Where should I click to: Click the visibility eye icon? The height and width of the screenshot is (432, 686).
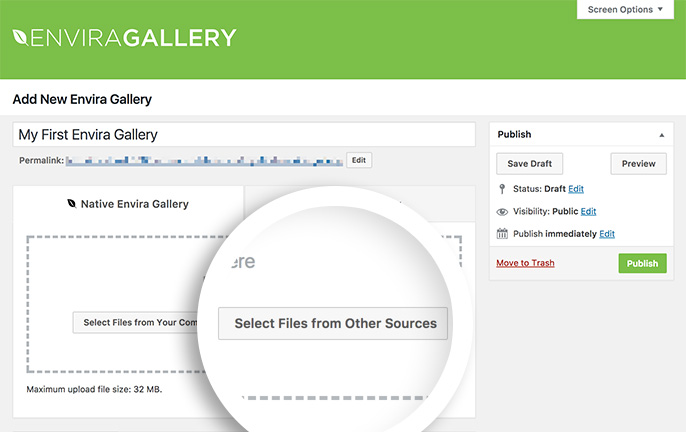(x=502, y=212)
